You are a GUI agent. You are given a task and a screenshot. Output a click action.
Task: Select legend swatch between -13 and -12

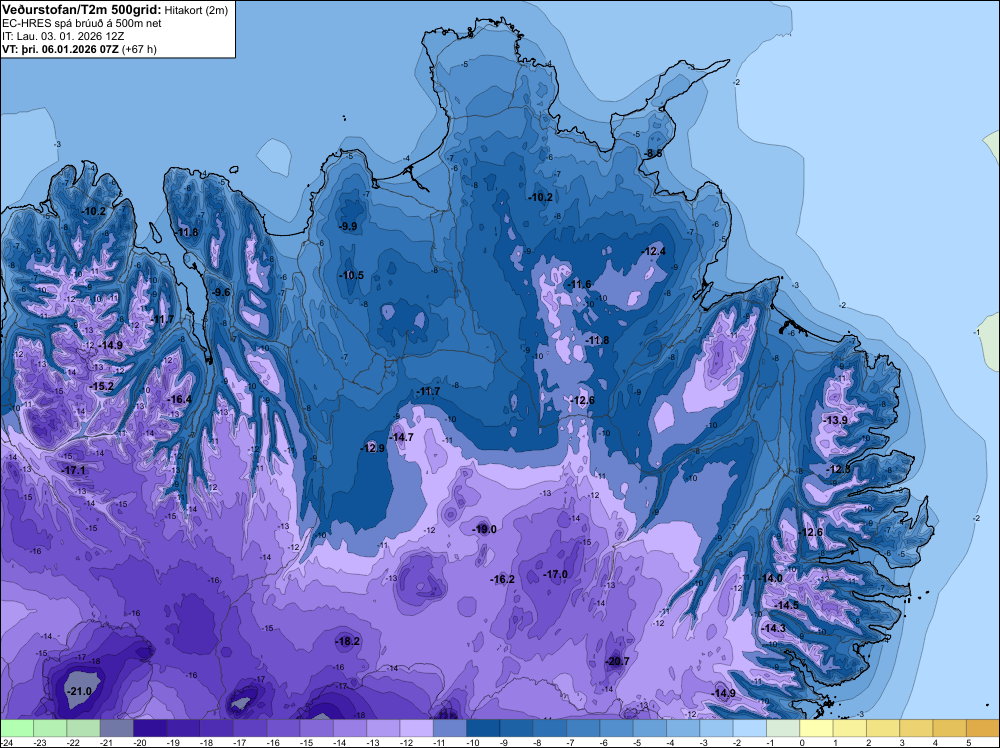click(383, 728)
